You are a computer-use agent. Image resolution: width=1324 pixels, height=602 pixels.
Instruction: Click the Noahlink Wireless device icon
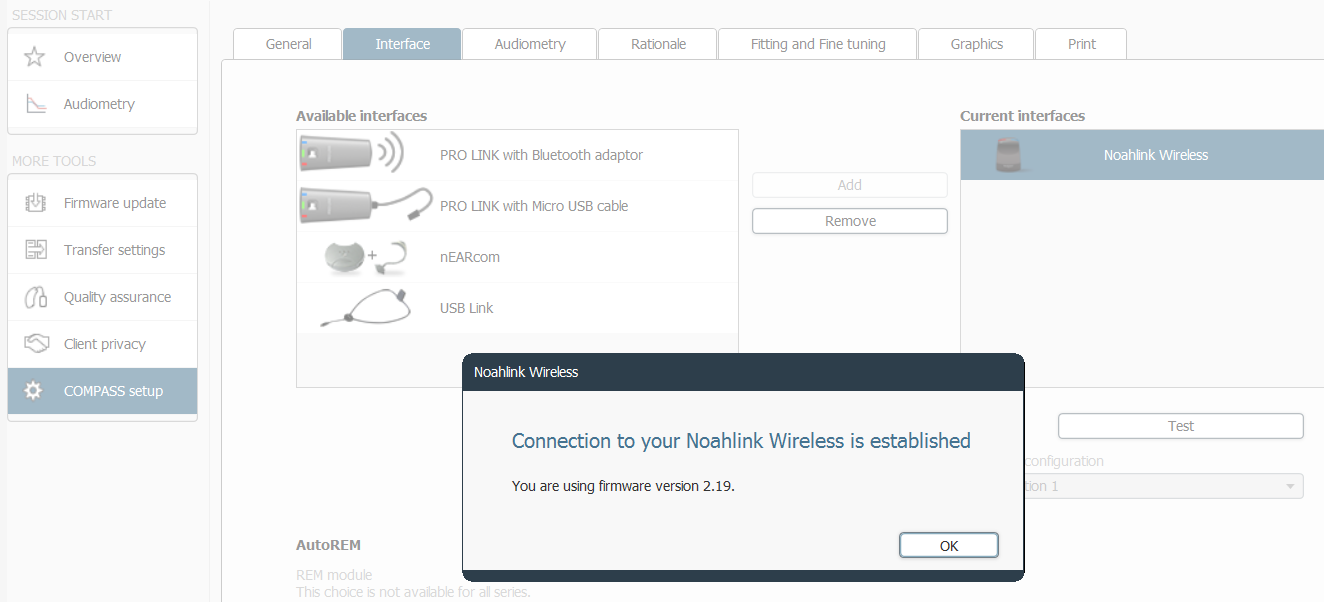pos(1011,155)
